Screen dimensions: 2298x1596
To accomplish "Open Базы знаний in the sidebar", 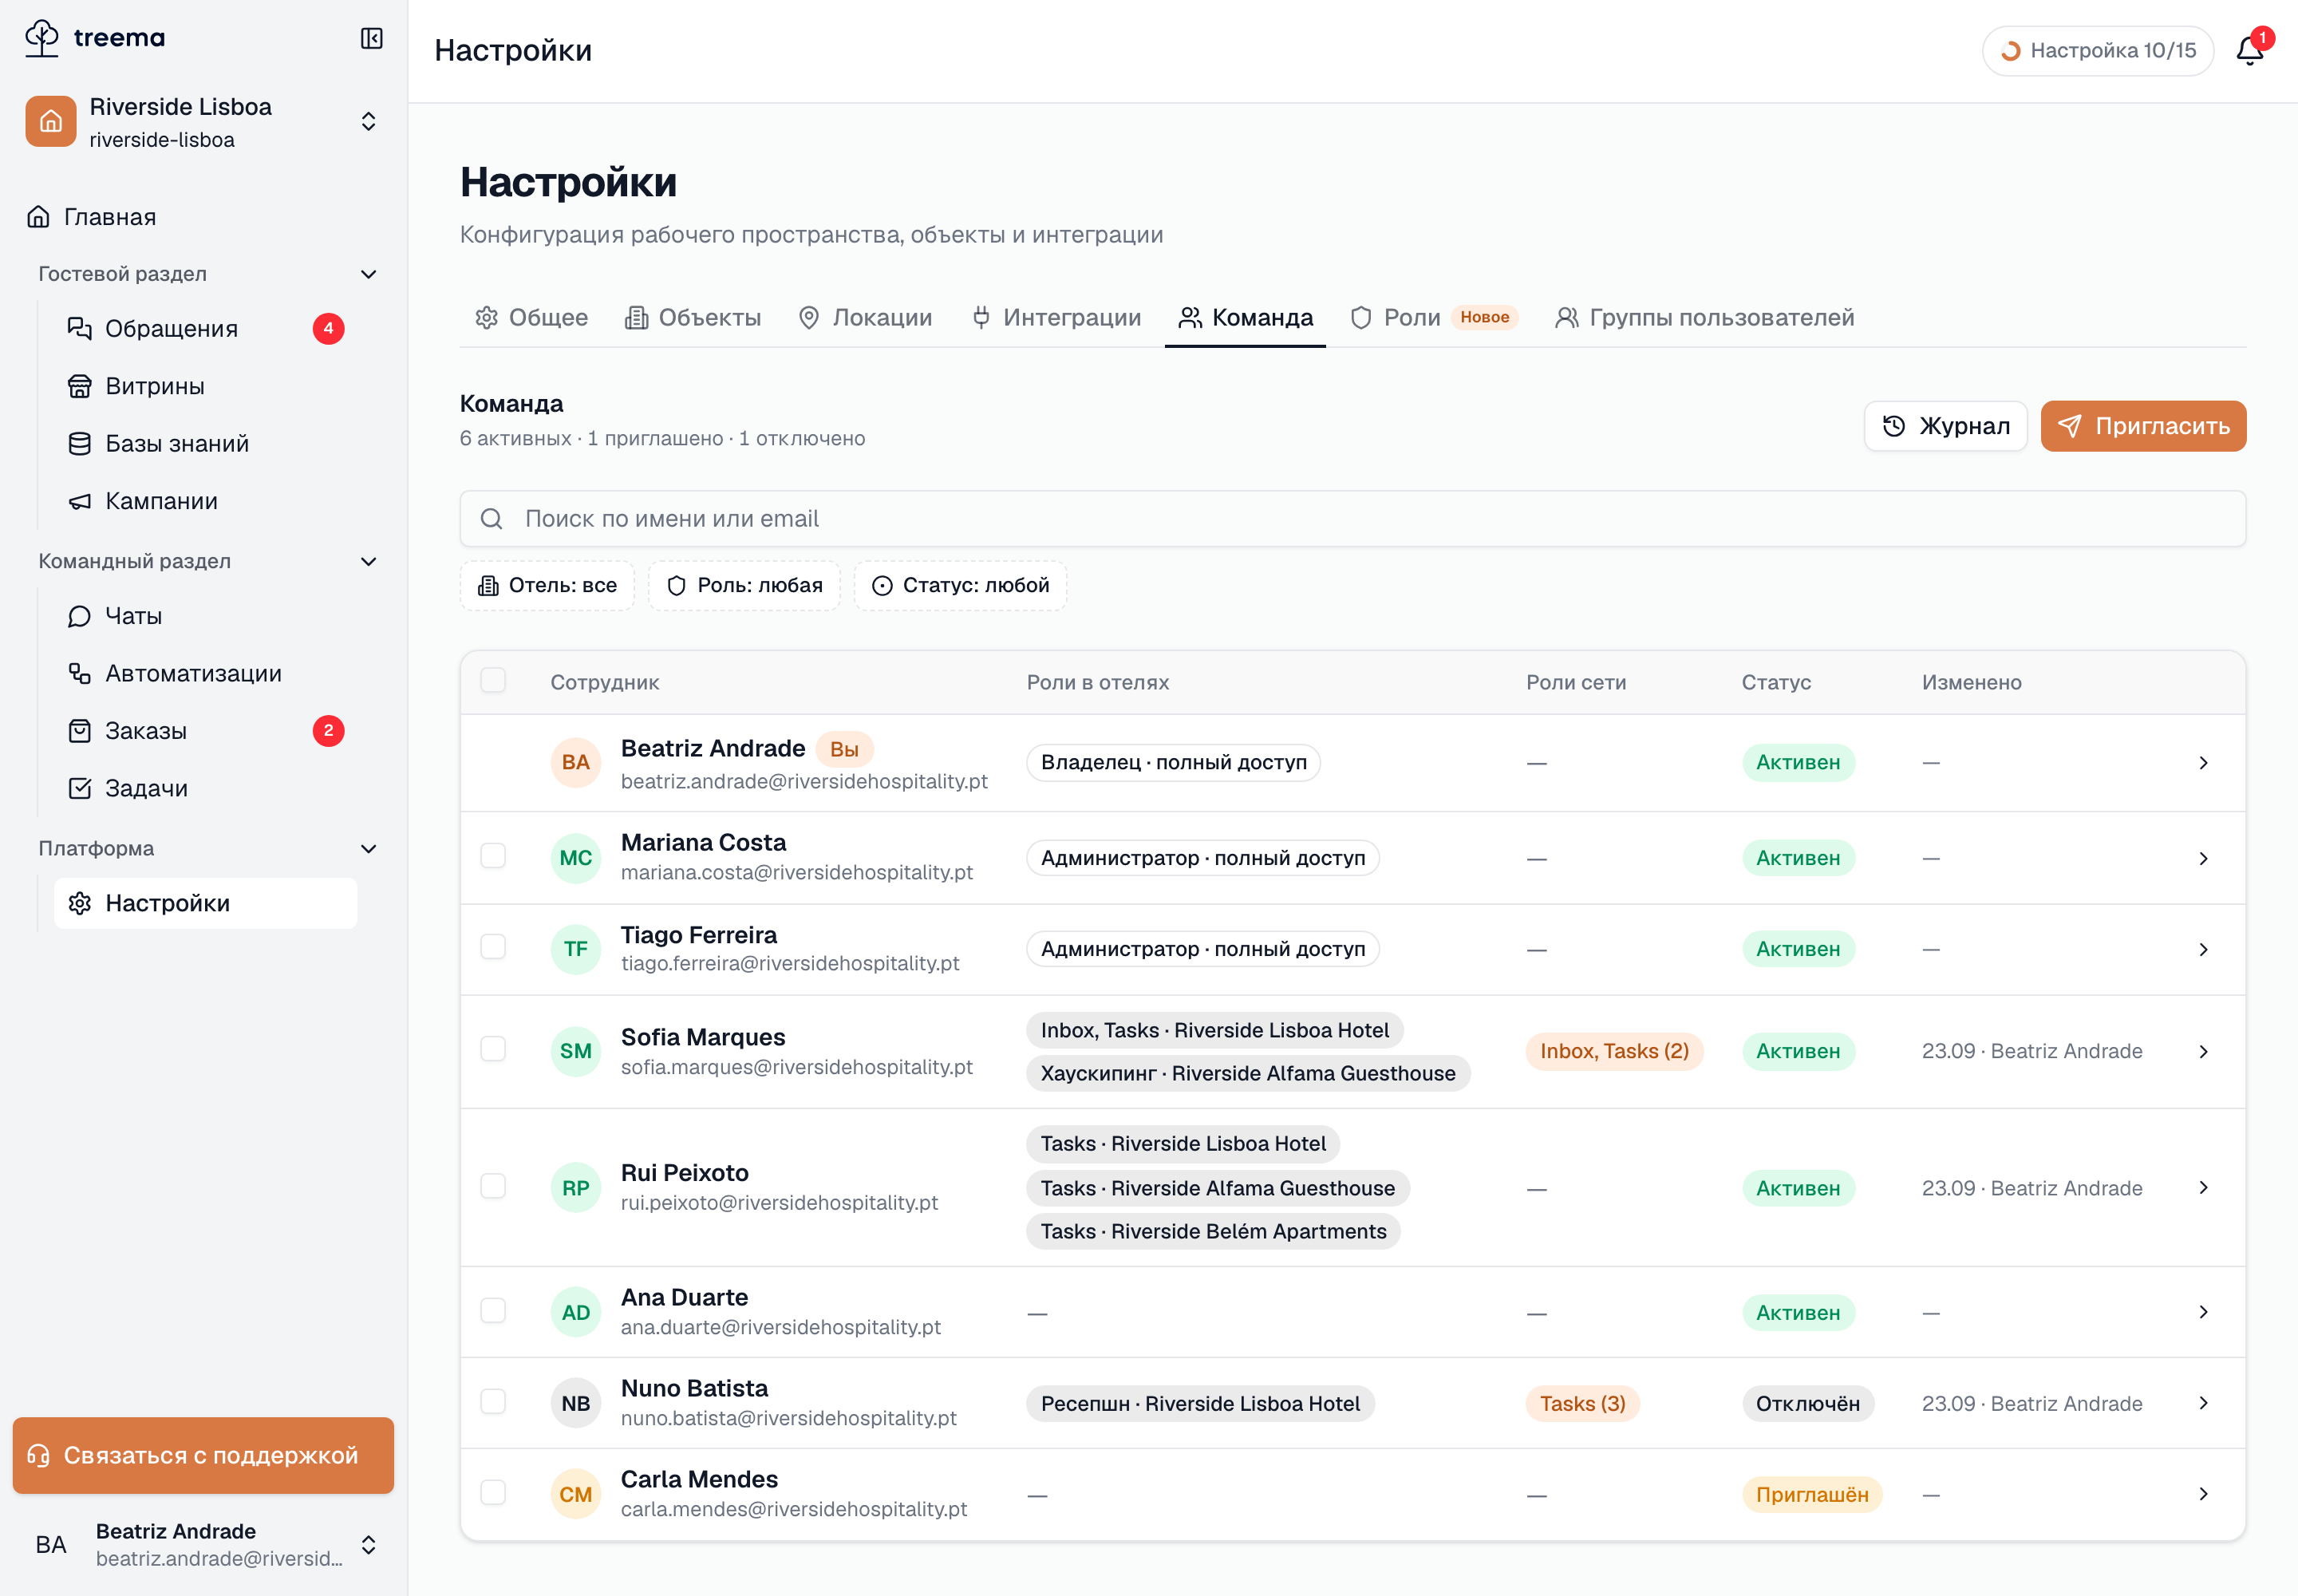I will [205, 444].
